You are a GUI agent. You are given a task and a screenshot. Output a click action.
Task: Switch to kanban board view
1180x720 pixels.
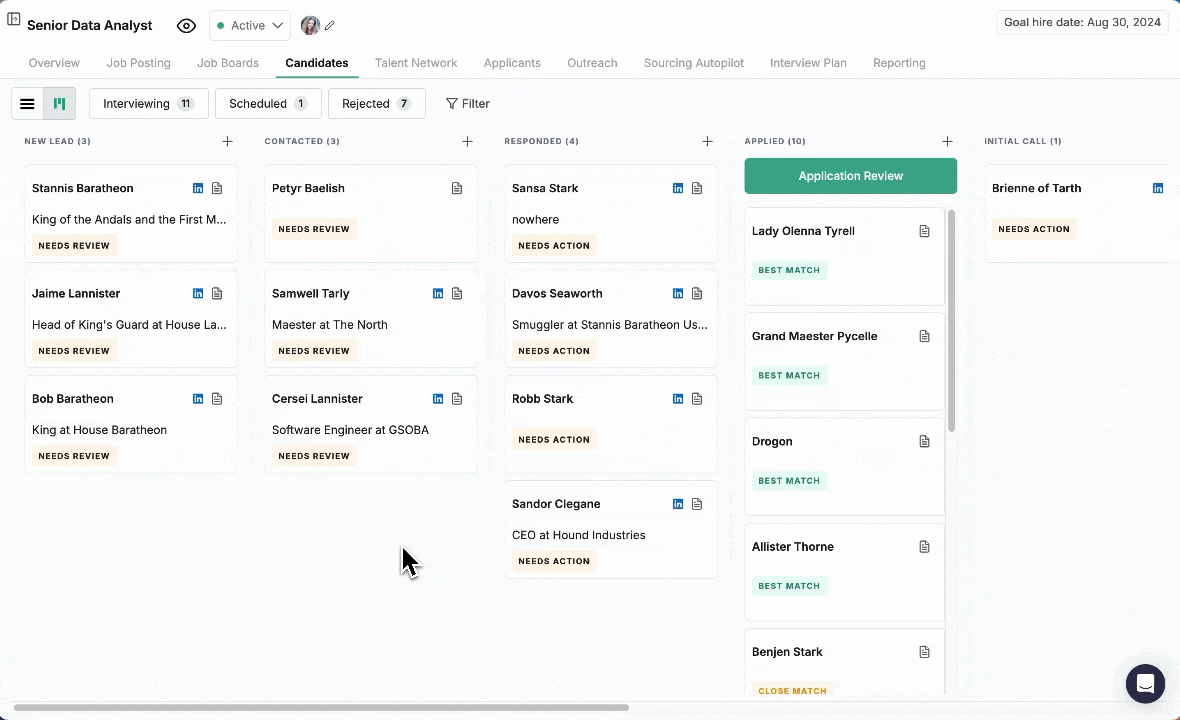click(60, 104)
